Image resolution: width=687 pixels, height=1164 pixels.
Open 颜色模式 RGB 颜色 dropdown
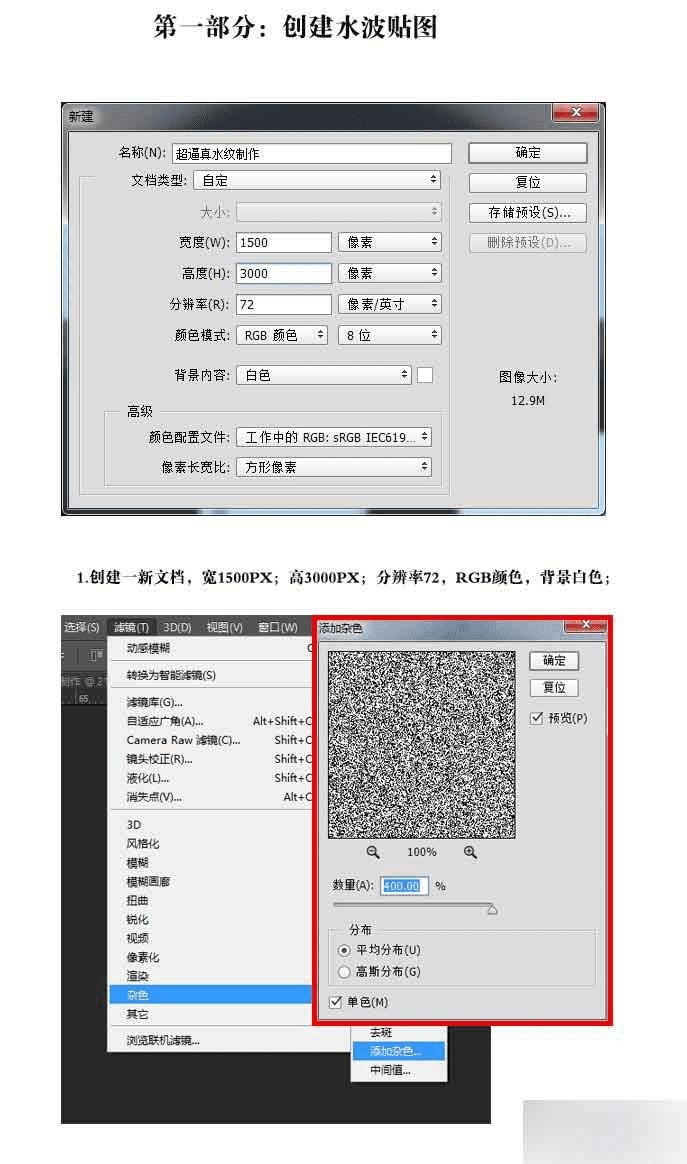(282, 336)
